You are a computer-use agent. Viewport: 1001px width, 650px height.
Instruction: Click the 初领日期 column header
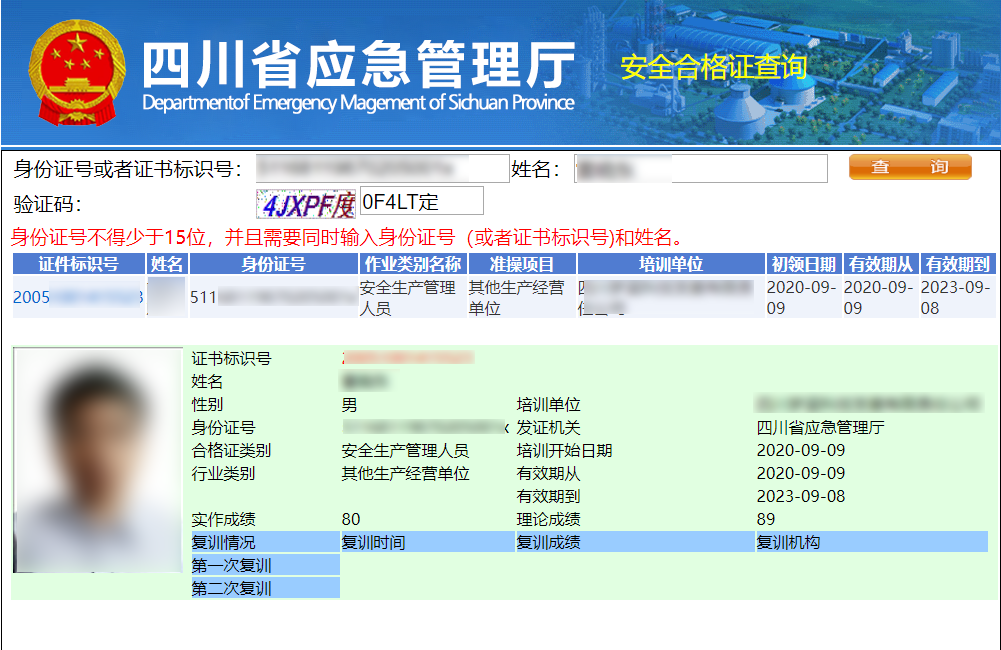coord(804,264)
